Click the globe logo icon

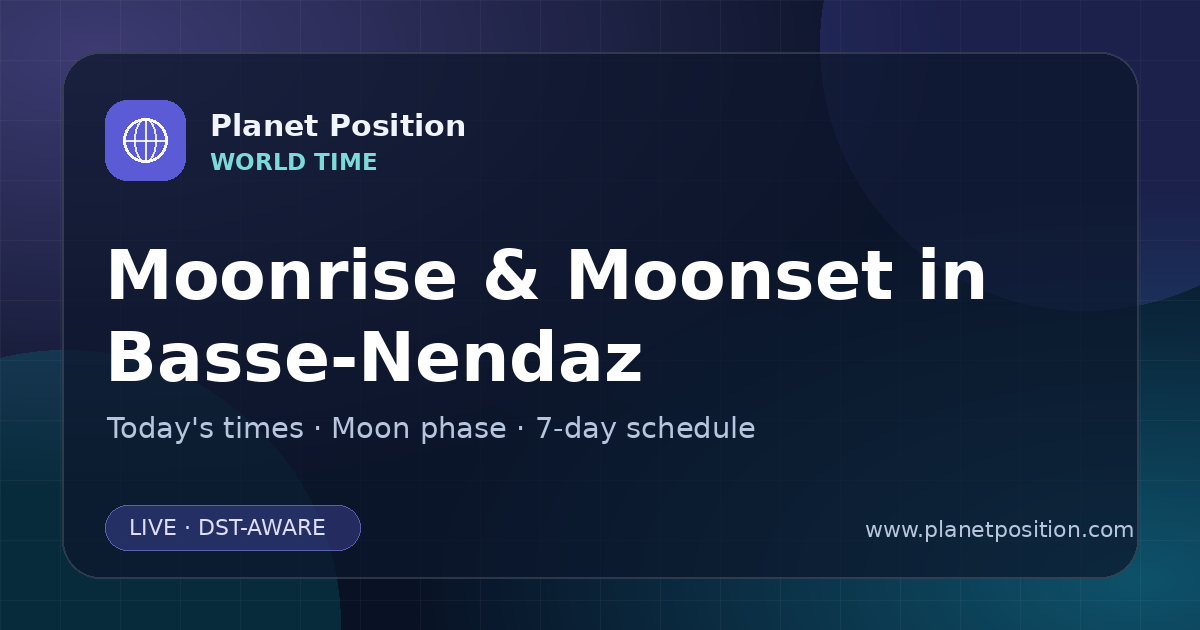click(x=145, y=140)
